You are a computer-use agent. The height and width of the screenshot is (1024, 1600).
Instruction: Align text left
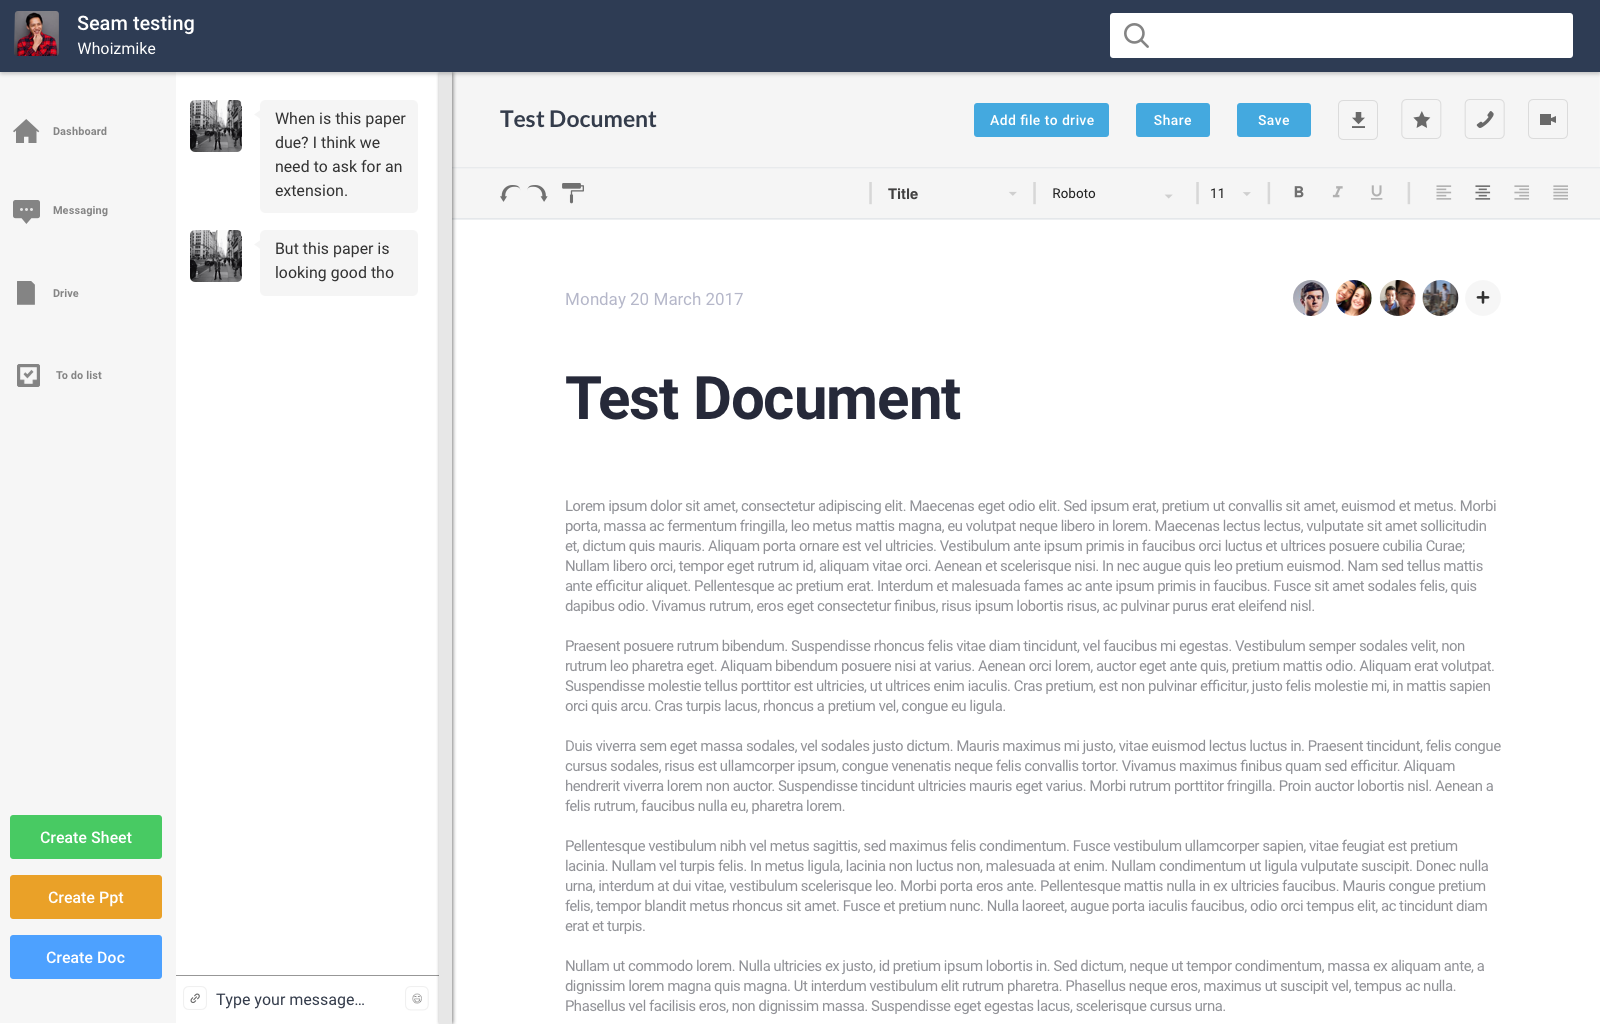click(x=1444, y=193)
